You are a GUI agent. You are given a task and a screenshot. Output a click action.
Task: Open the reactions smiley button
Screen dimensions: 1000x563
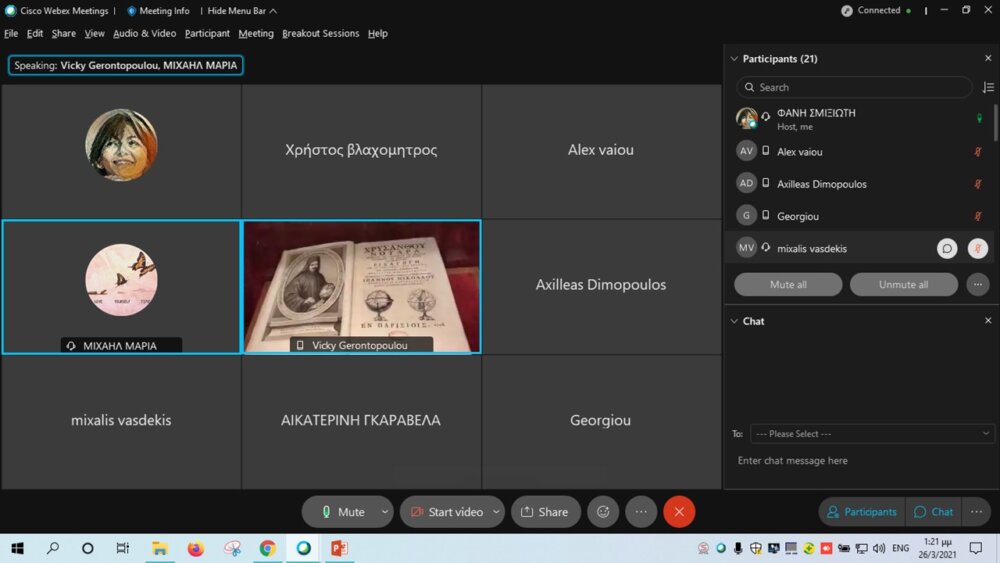603,511
